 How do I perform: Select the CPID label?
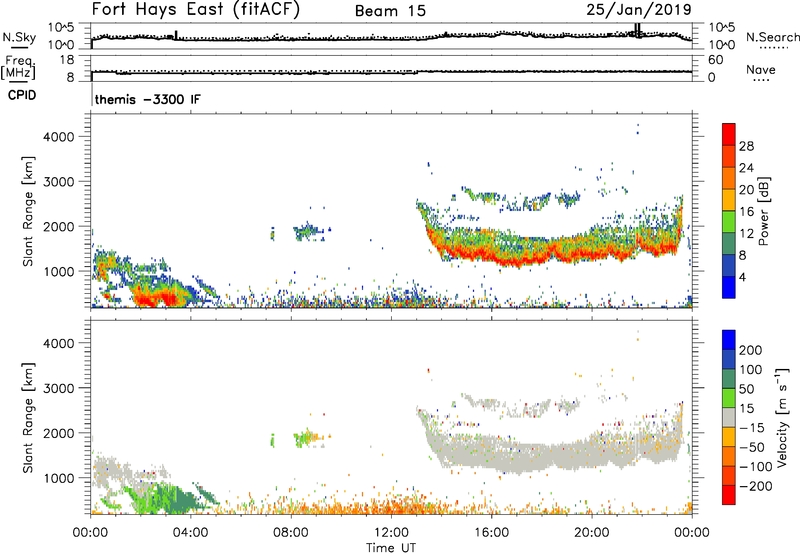[22, 95]
